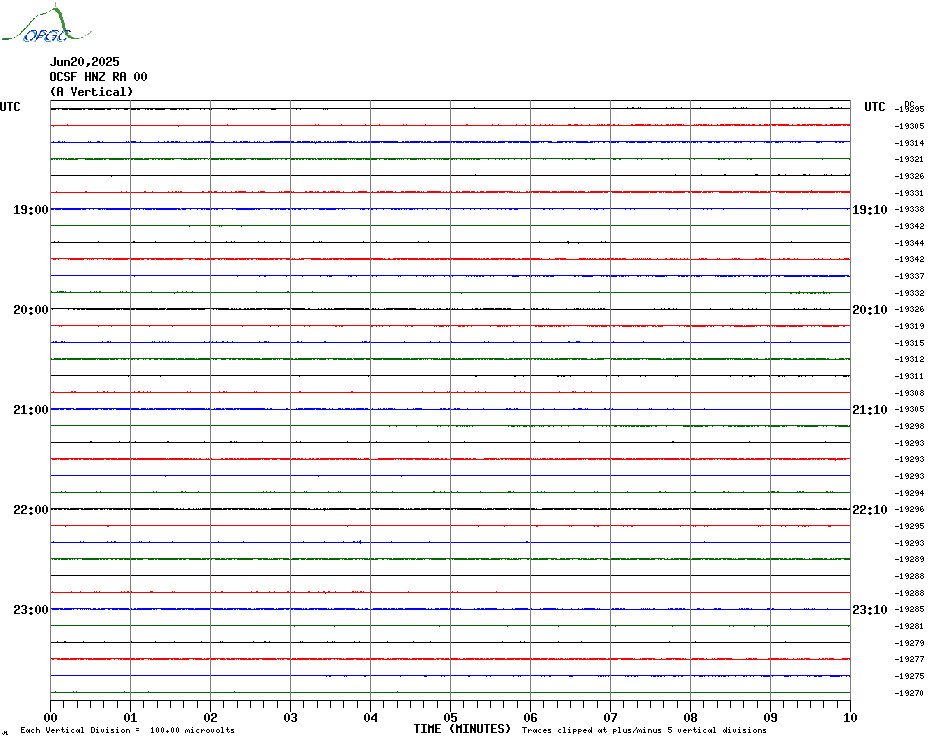
Task: Click the 21:00 time label
Action: 31,410
